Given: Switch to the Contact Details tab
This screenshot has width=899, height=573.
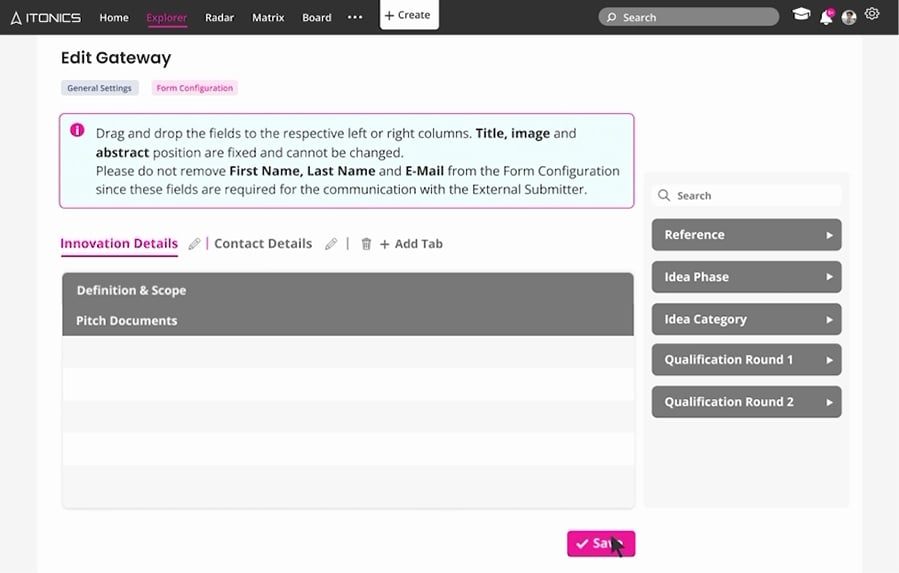Looking at the screenshot, I should [263, 244].
